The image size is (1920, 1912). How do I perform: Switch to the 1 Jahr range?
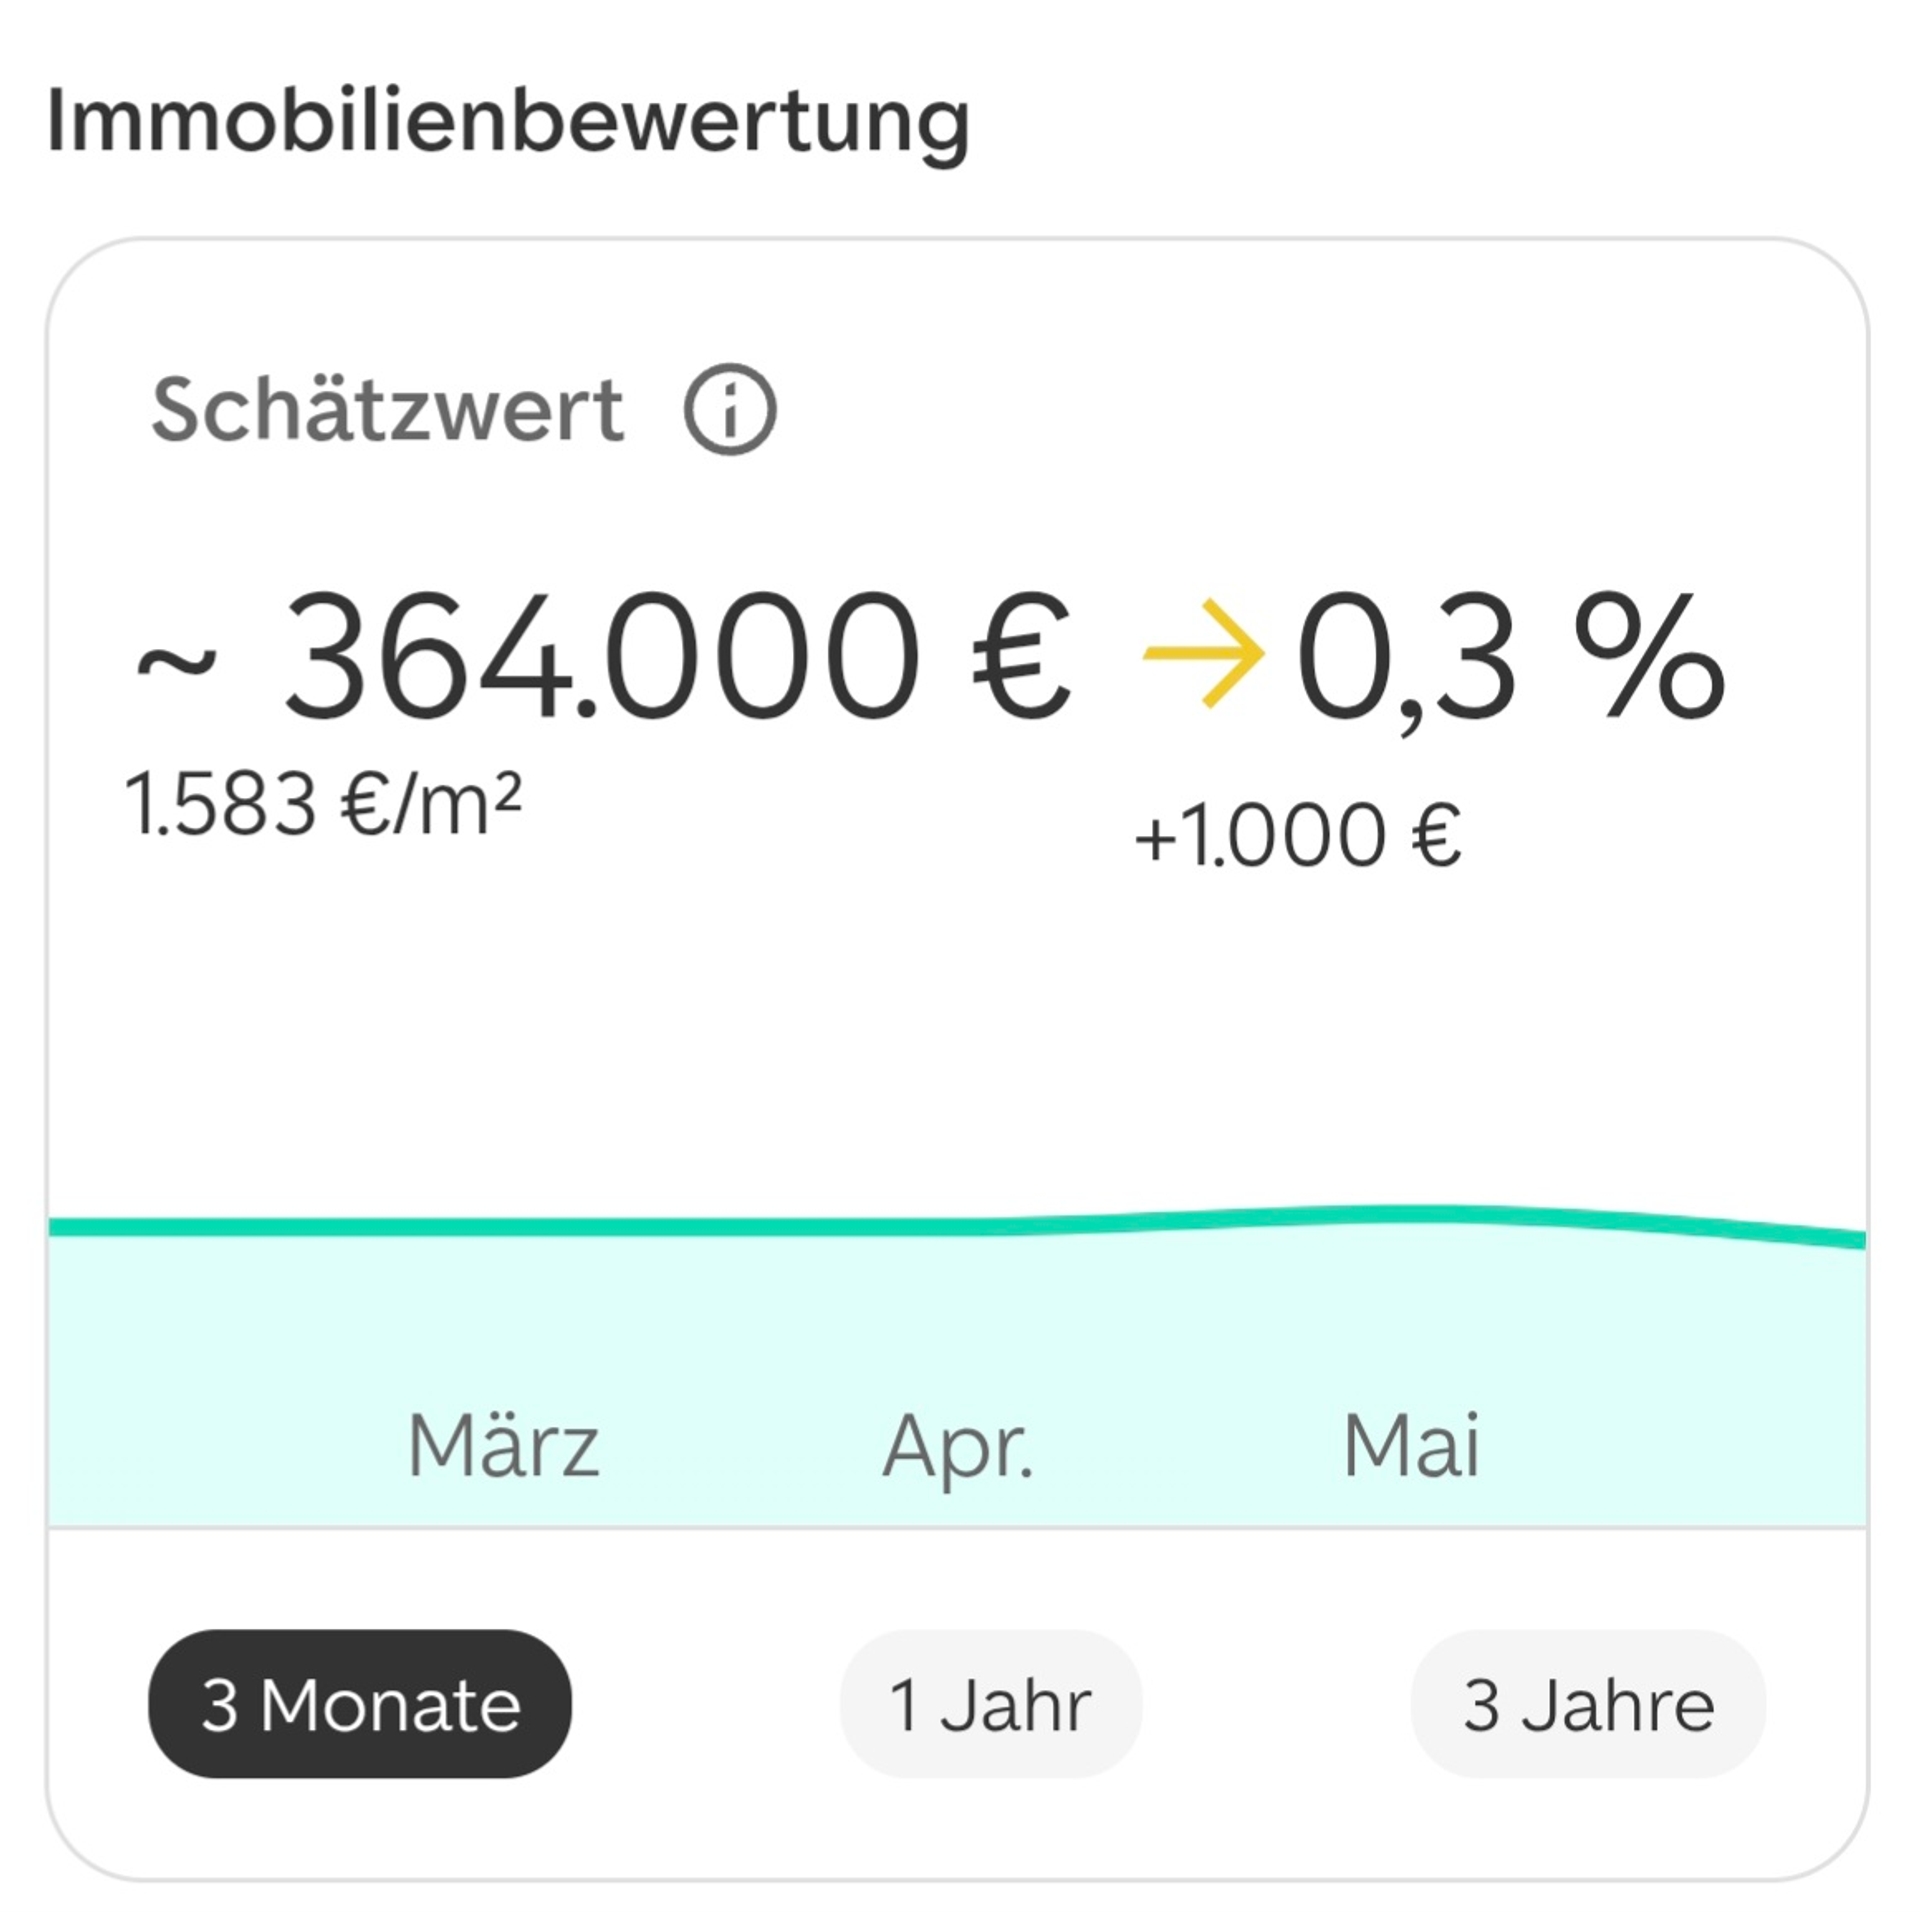coord(990,1704)
